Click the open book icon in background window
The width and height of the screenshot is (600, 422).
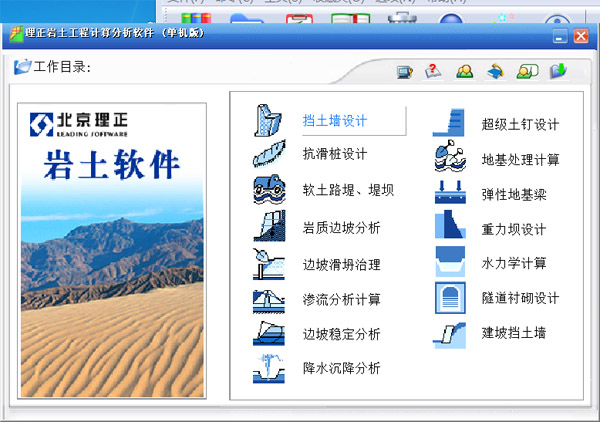(x=351, y=18)
